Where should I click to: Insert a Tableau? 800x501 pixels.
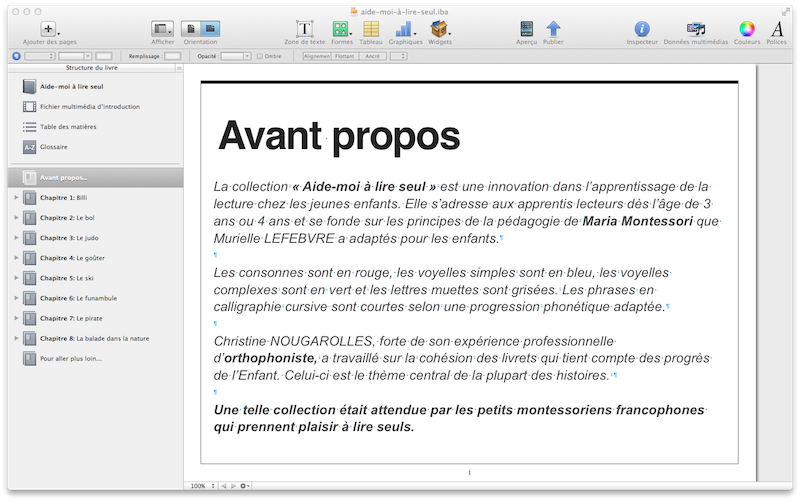(371, 29)
